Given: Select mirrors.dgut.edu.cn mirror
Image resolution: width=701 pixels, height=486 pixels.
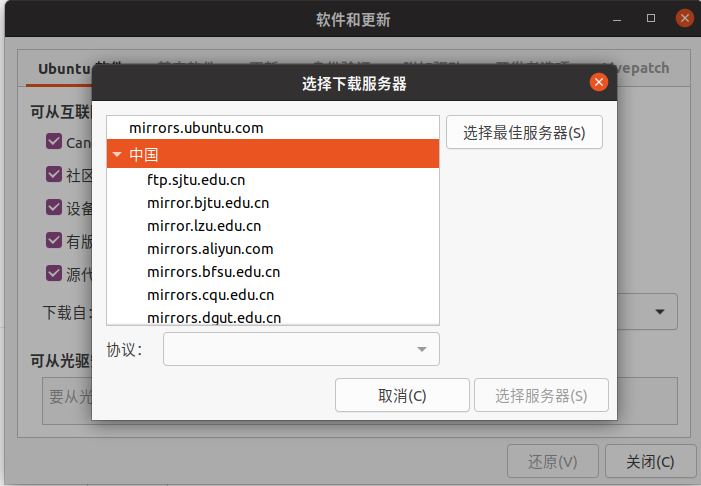Looking at the screenshot, I should pos(273,316).
